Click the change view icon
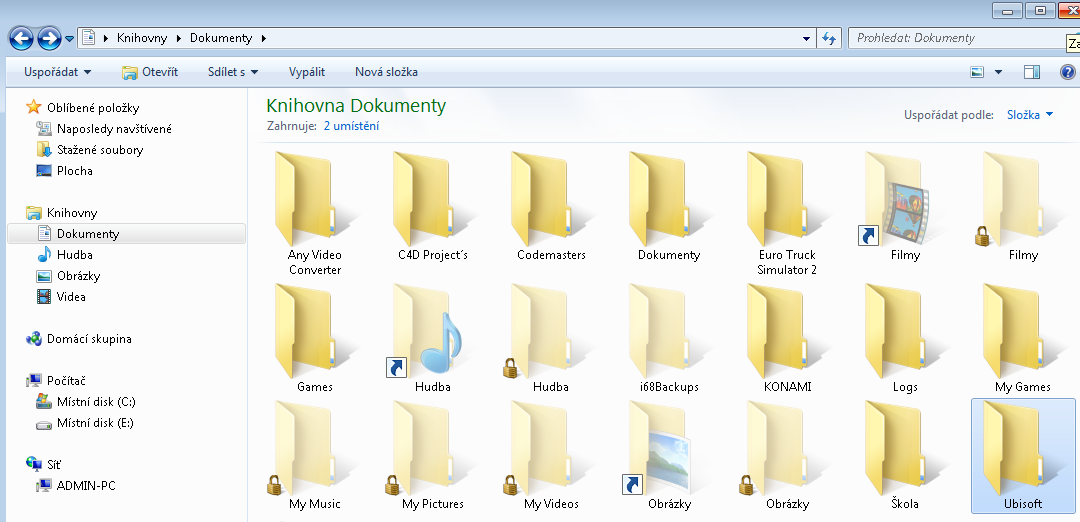The image size is (1080, 522). tap(977, 72)
